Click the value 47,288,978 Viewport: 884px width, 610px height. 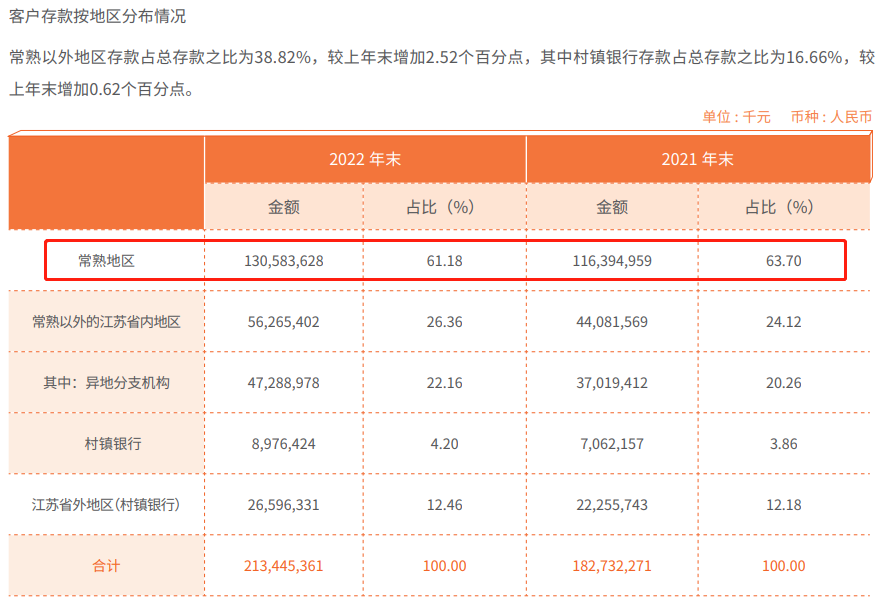[284, 383]
